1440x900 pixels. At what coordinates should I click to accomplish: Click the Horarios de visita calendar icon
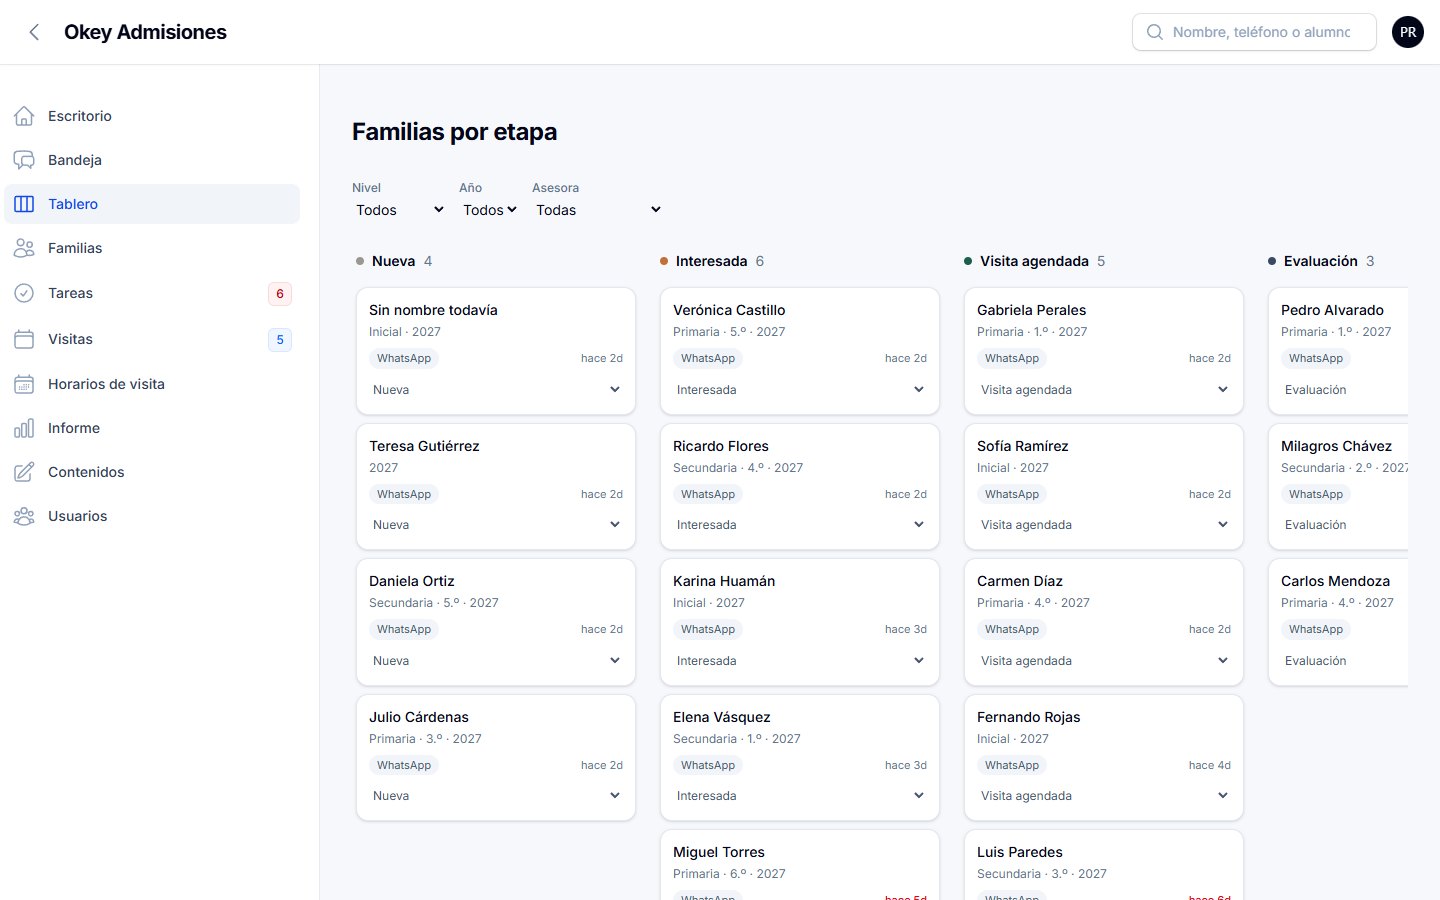[24, 384]
